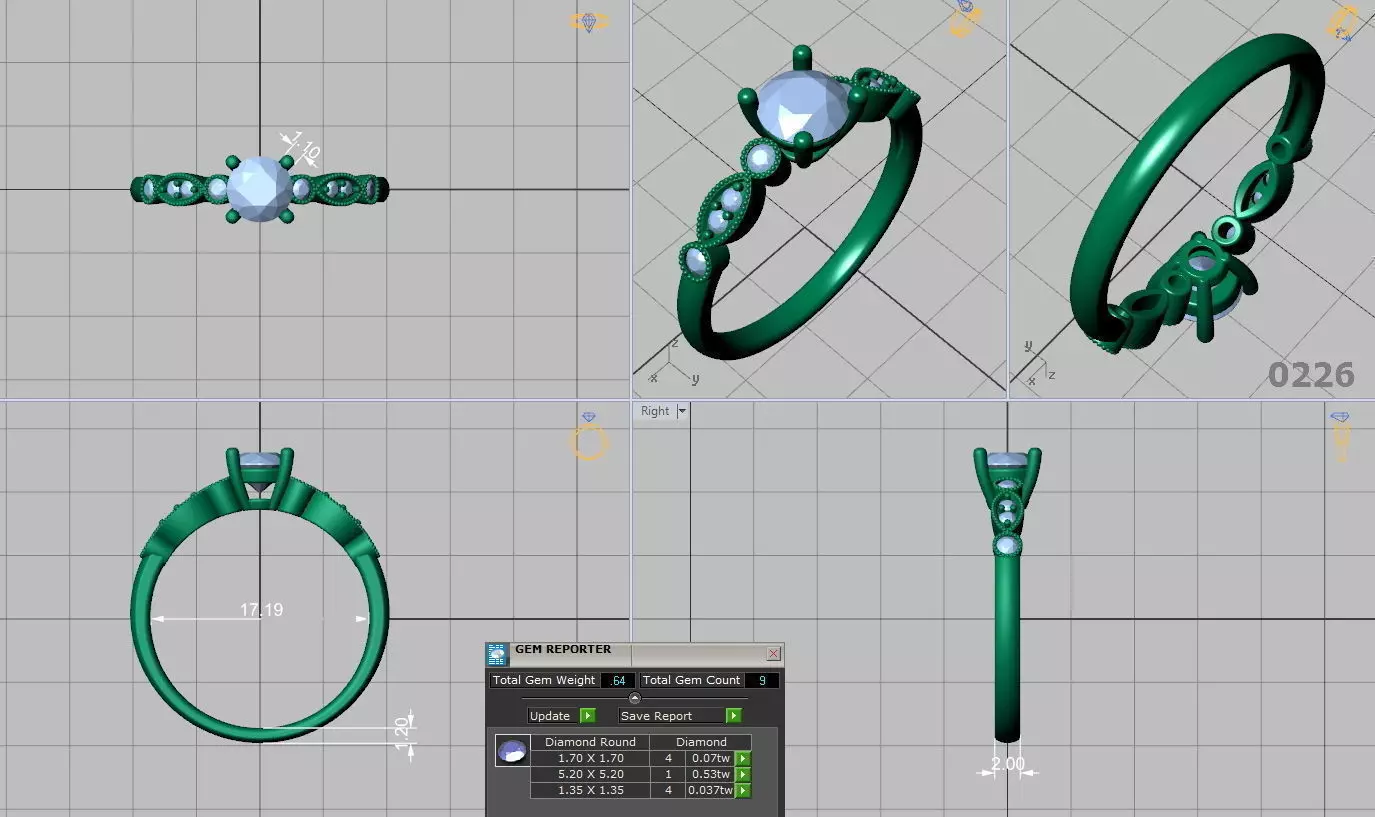Click the top view ring icon
The height and width of the screenshot is (817, 1375).
[590, 21]
